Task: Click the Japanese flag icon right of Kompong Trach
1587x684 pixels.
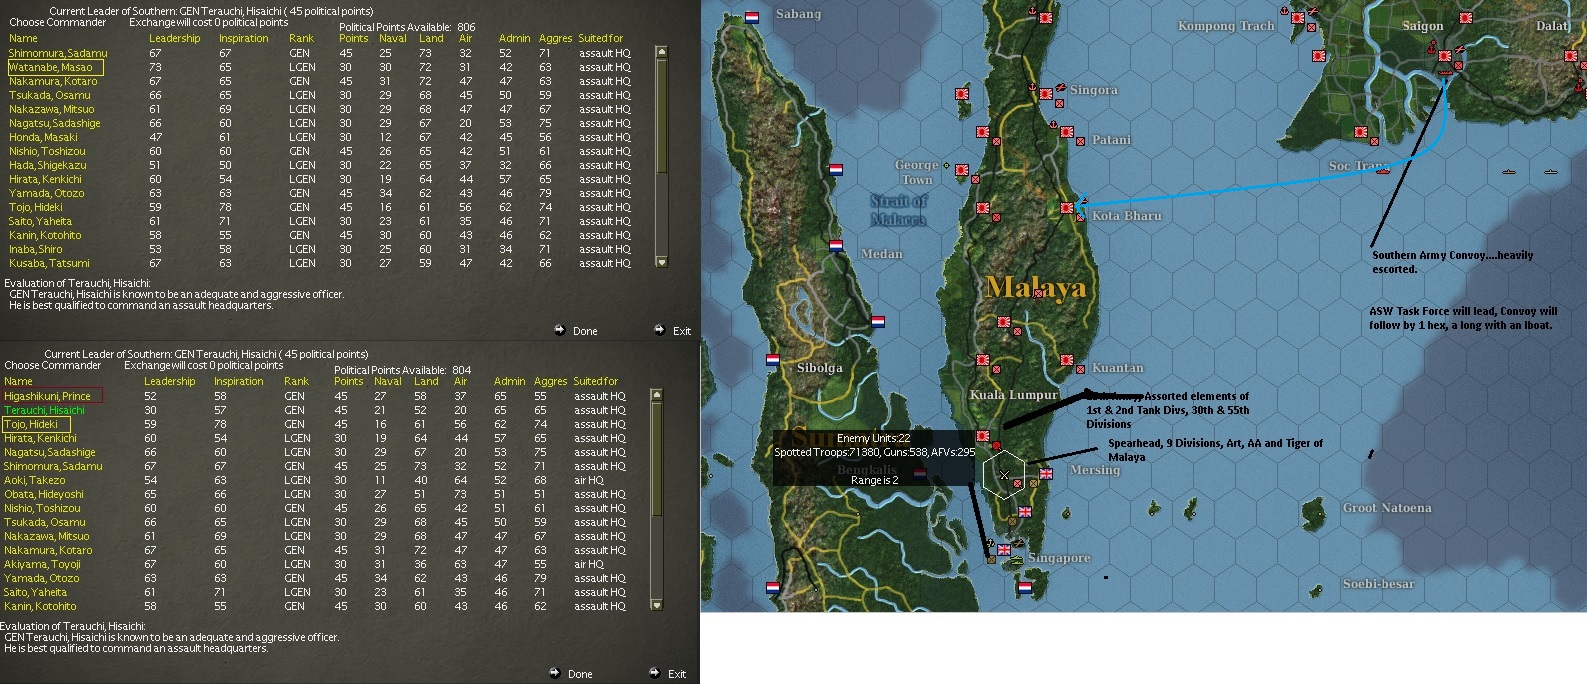Action: (x=1298, y=17)
